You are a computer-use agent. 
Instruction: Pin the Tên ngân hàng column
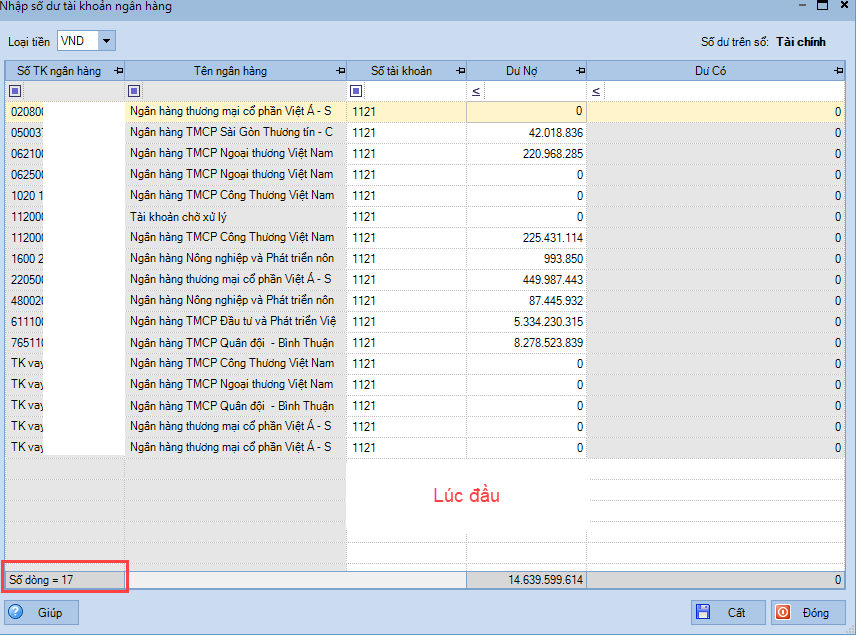click(340, 71)
